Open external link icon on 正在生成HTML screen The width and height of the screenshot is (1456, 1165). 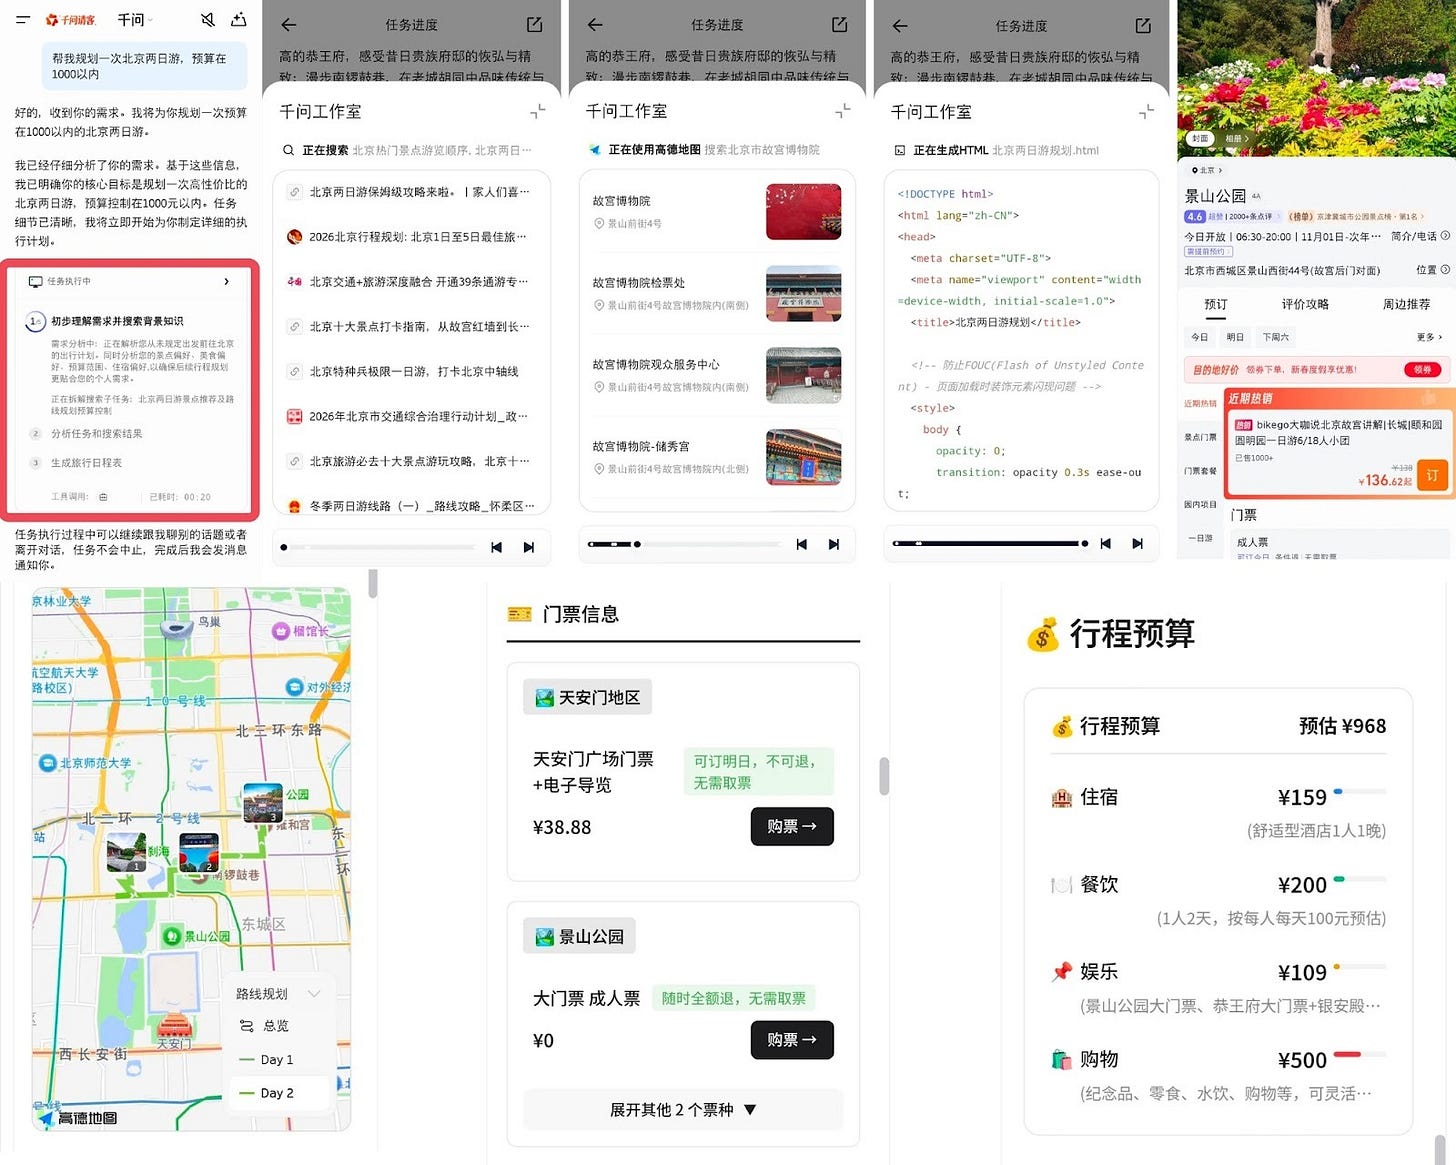tap(1143, 25)
